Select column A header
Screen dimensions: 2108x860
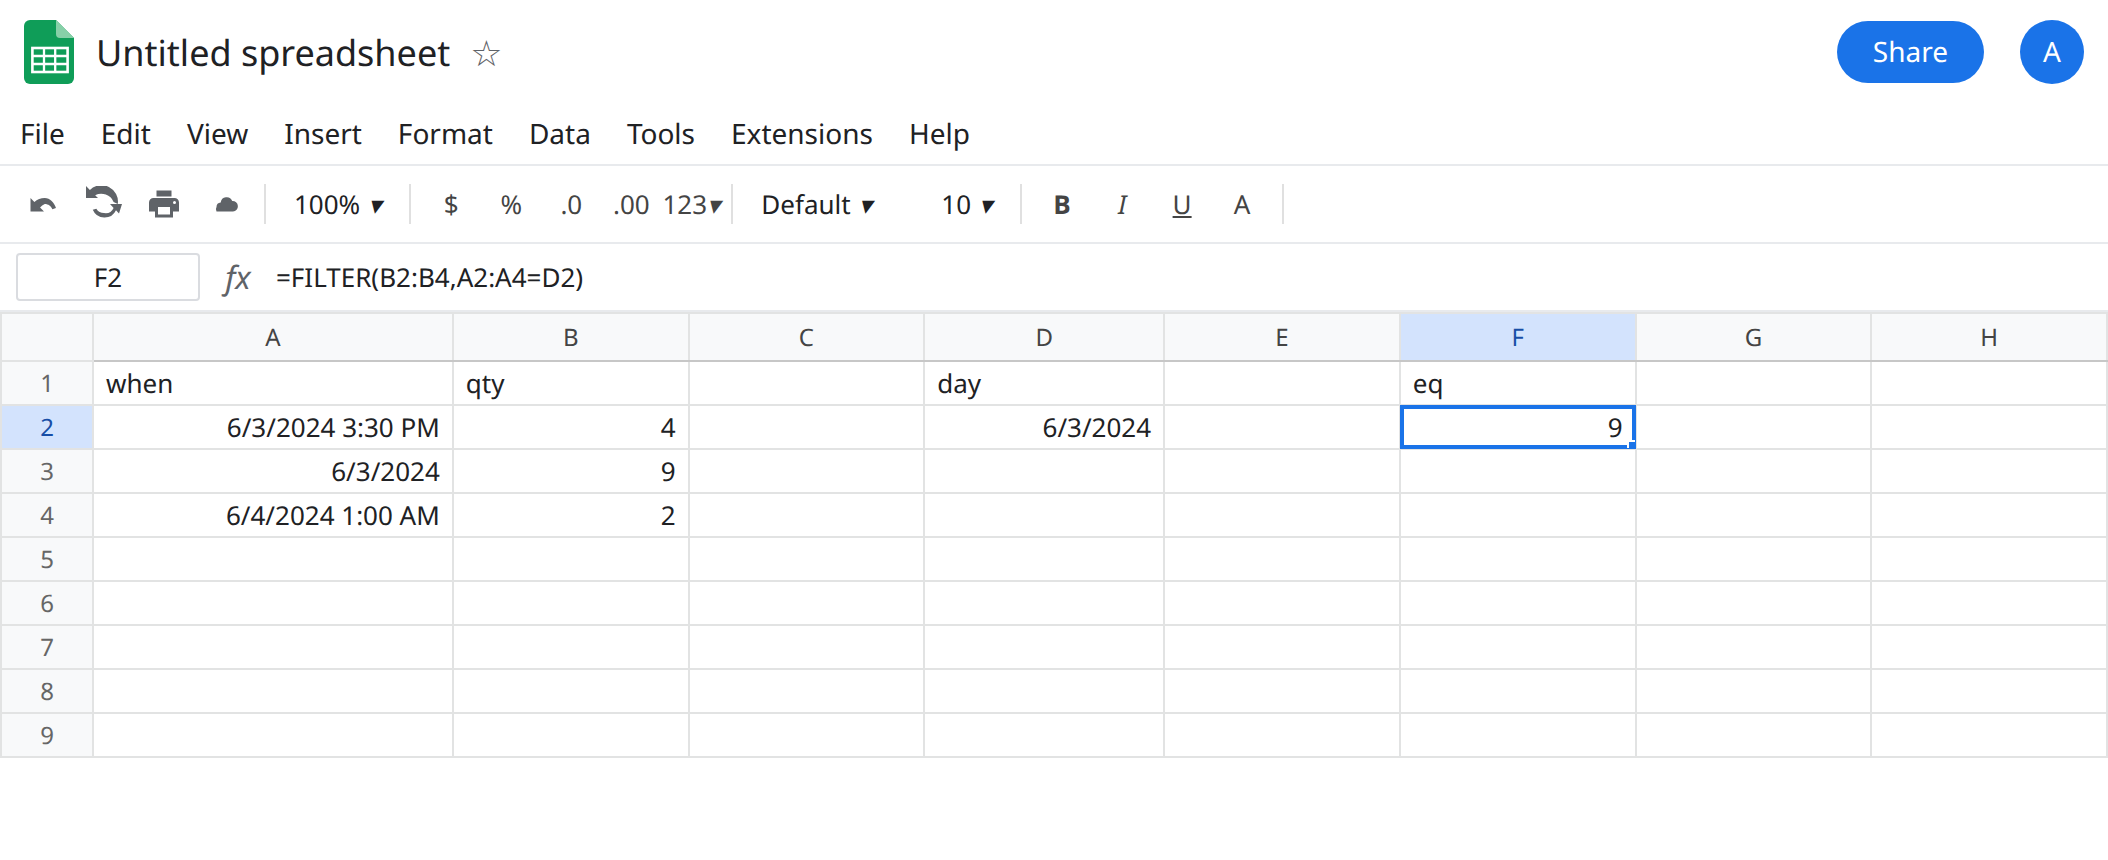click(x=273, y=338)
